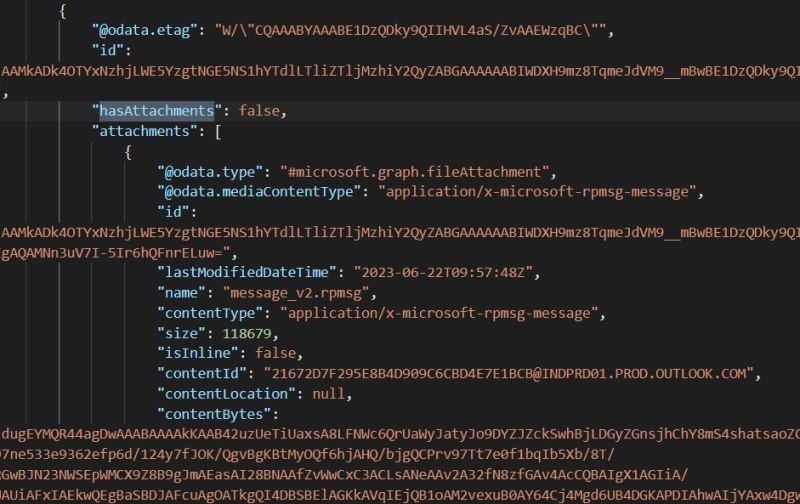Select the INDPRD01.PROD.OUTLOOK.COM contentId value
800x504 pixels.
(x=509, y=373)
